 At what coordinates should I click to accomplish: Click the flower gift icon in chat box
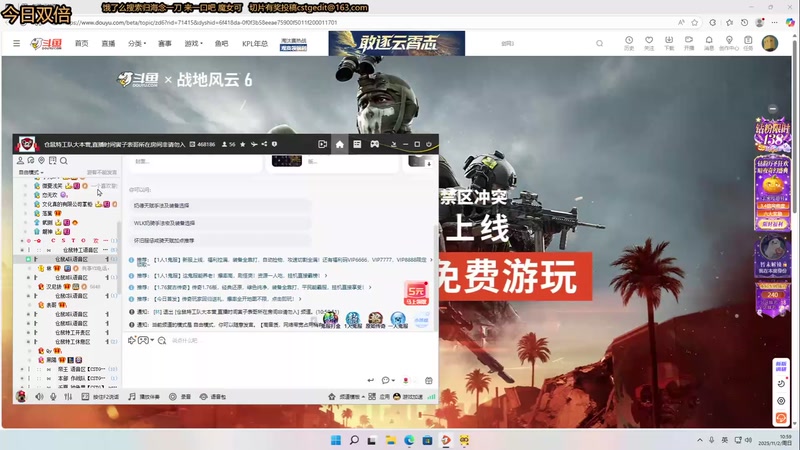tap(406, 380)
